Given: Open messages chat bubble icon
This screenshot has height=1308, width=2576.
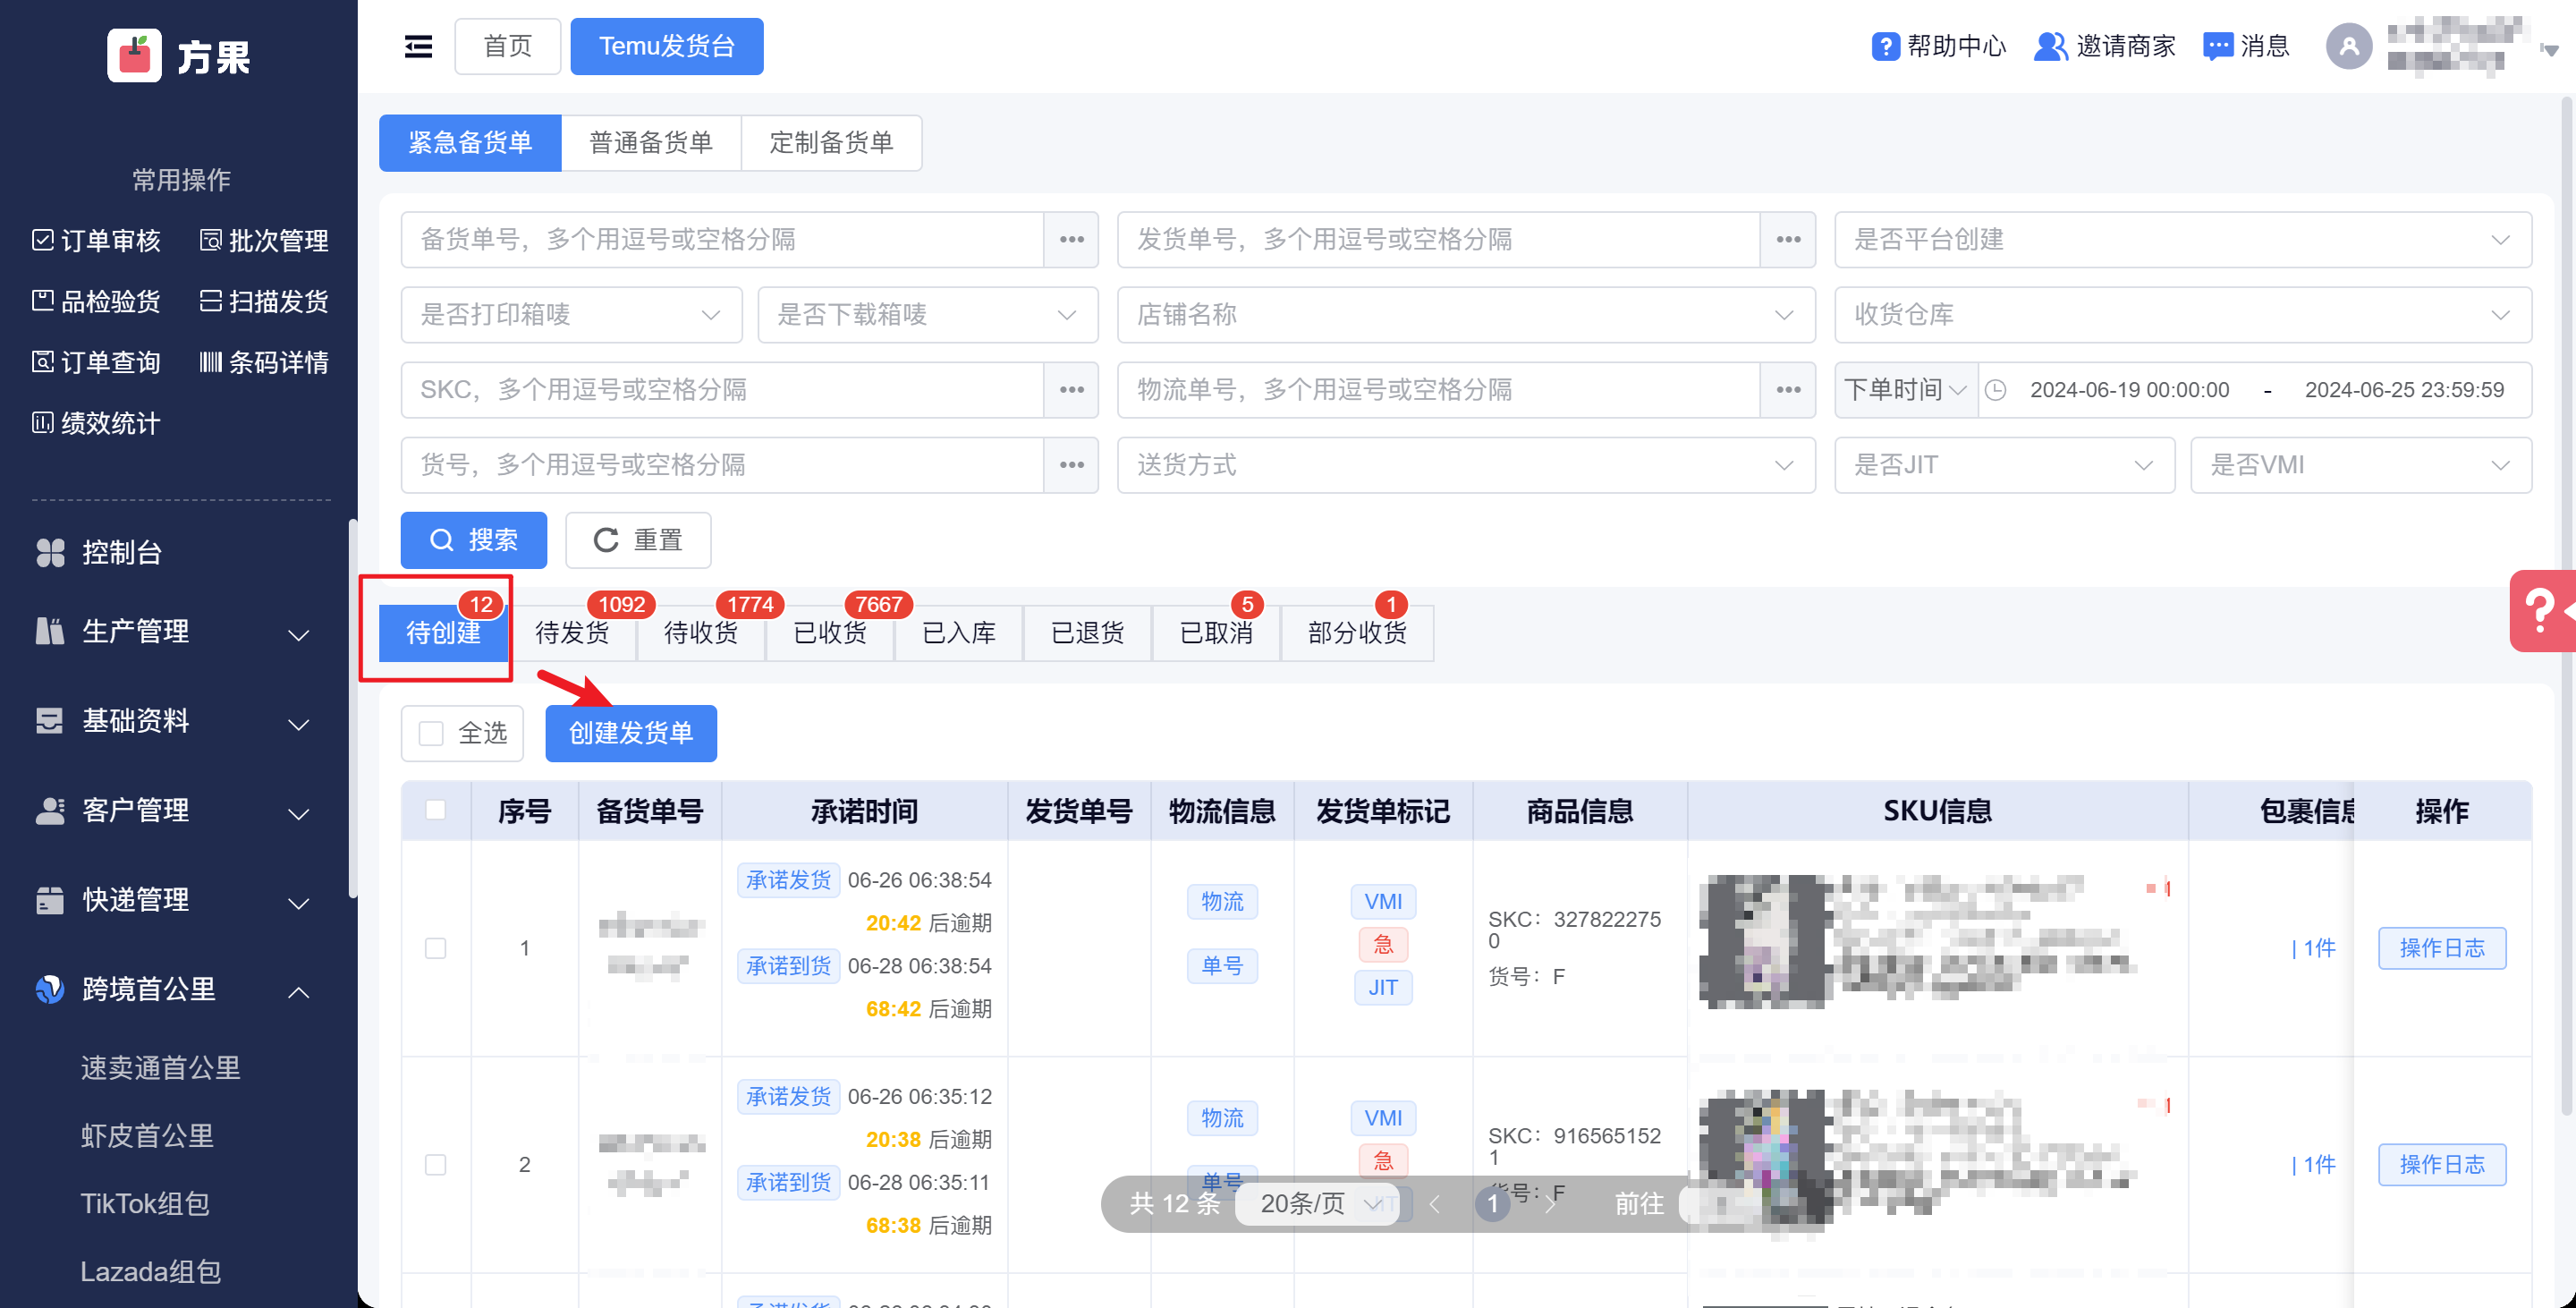Looking at the screenshot, I should pyautogui.click(x=2217, y=46).
